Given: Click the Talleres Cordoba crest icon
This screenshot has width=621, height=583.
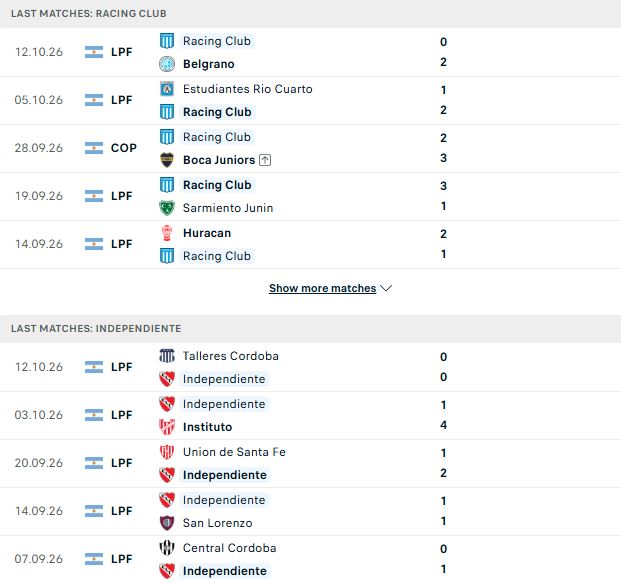Looking at the screenshot, I should pyautogui.click(x=167, y=356).
